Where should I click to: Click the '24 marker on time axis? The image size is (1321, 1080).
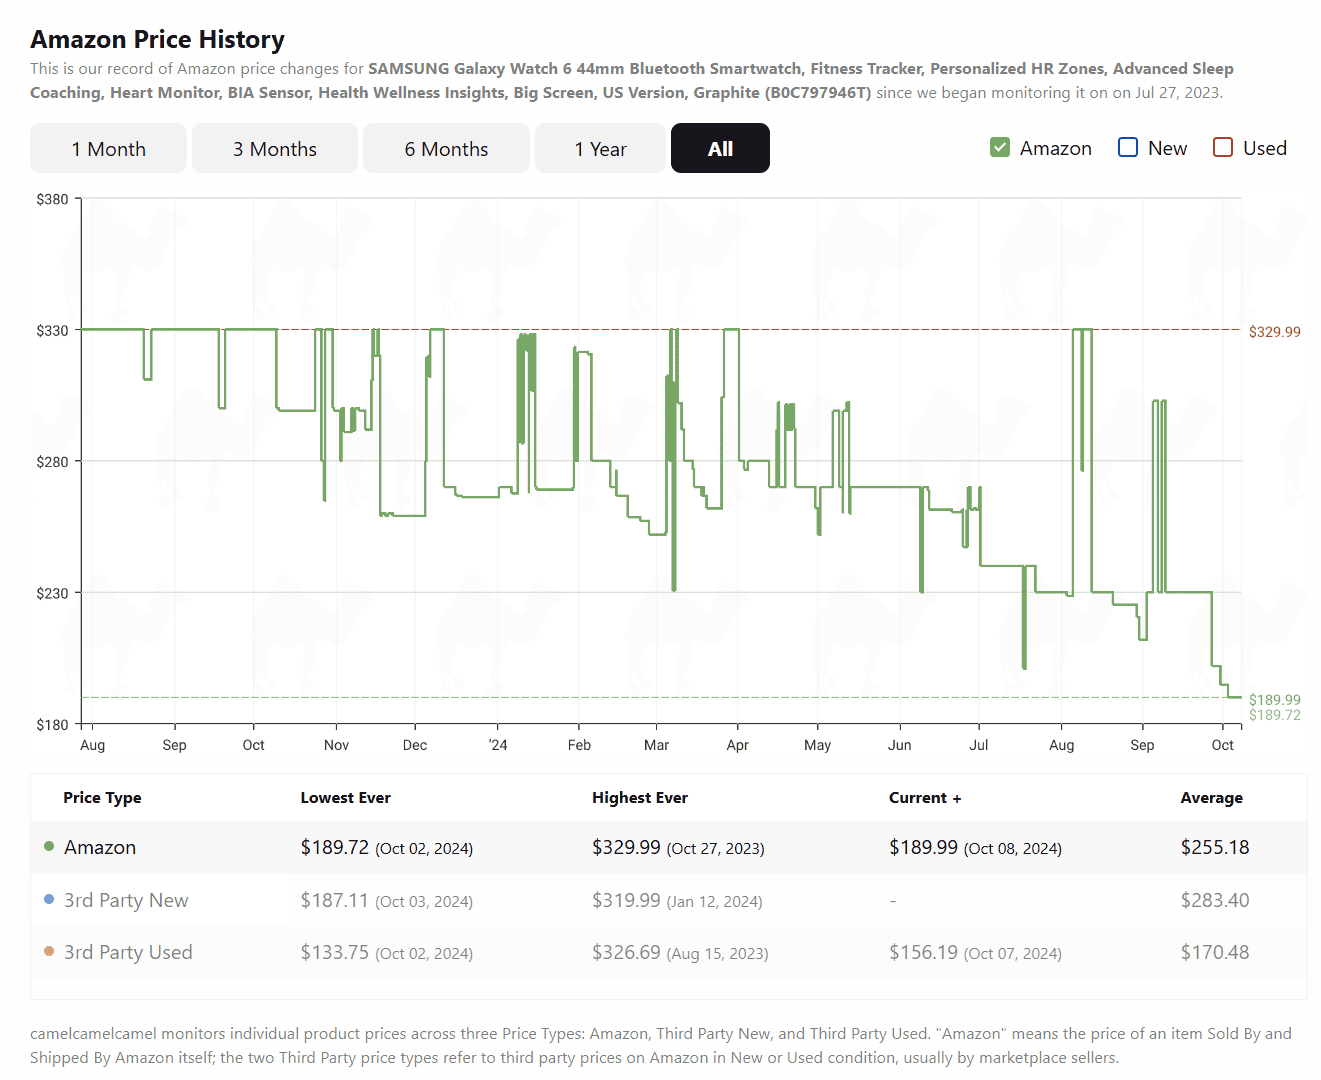[498, 745]
